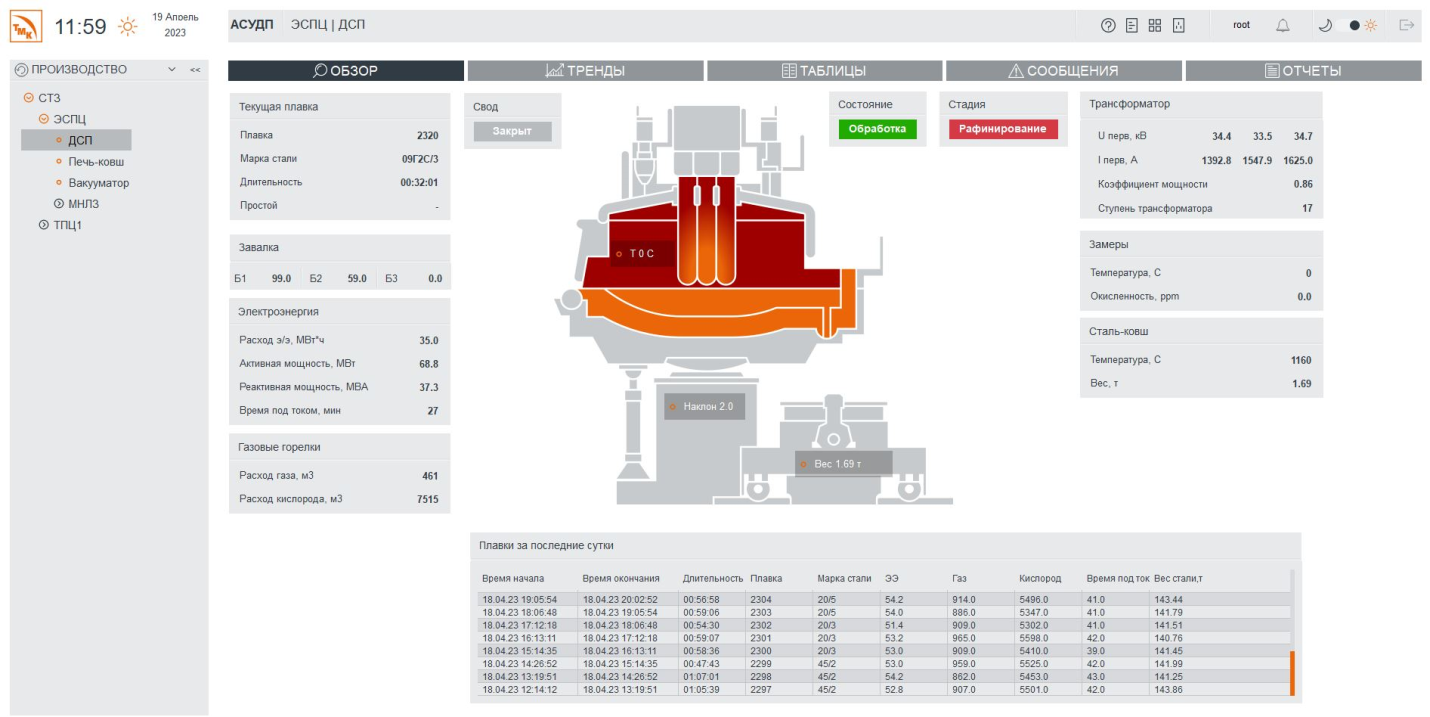Expand the ТПЦ1 tree node
1430x717 pixels.
[x=43, y=225]
